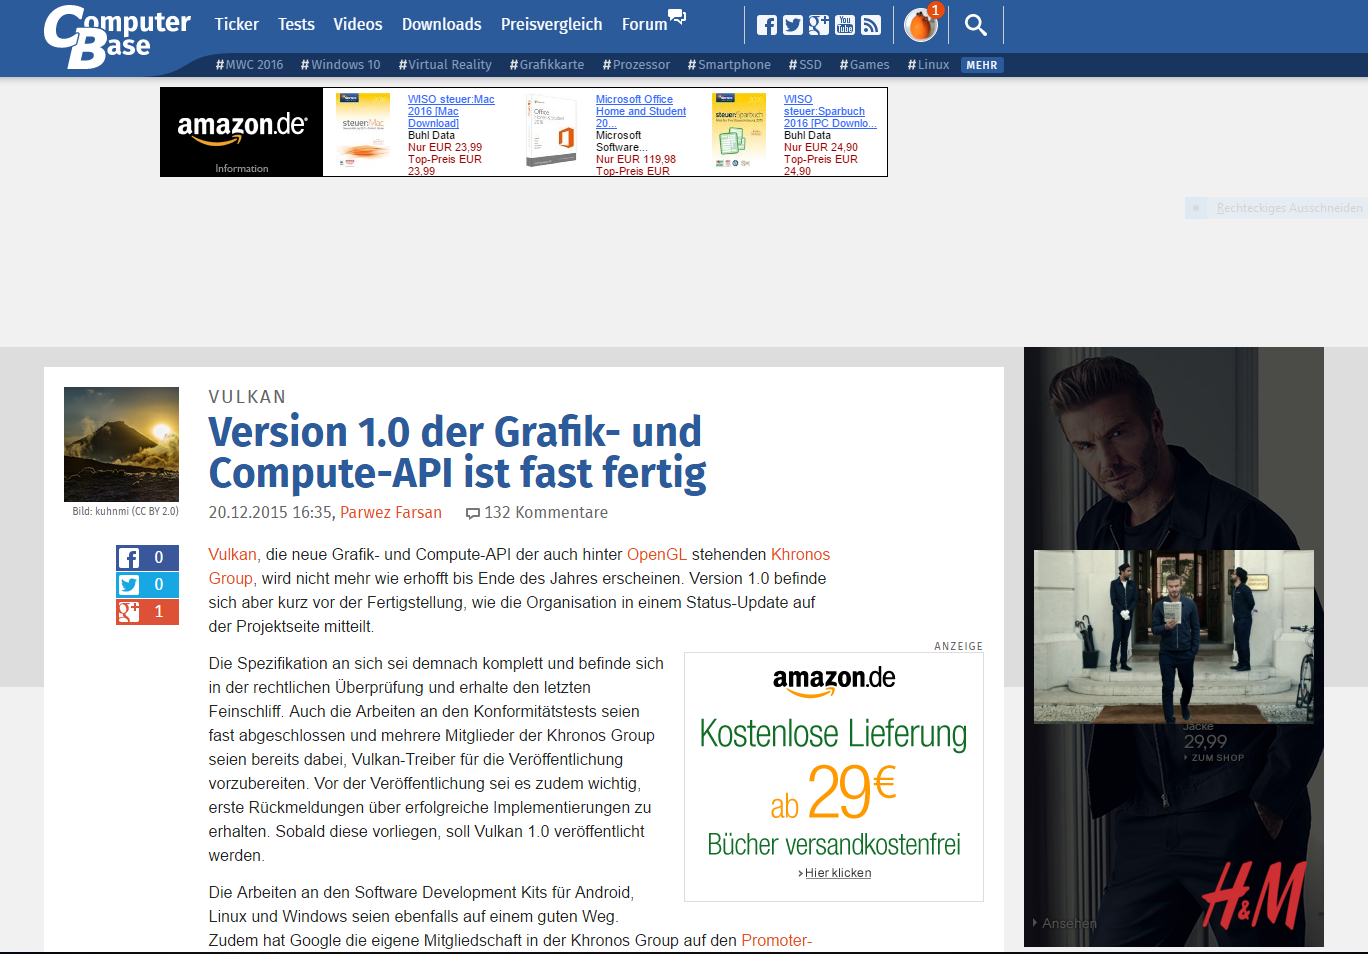Select the #Windows 10 tag
The image size is (1368, 954).
[340, 65]
